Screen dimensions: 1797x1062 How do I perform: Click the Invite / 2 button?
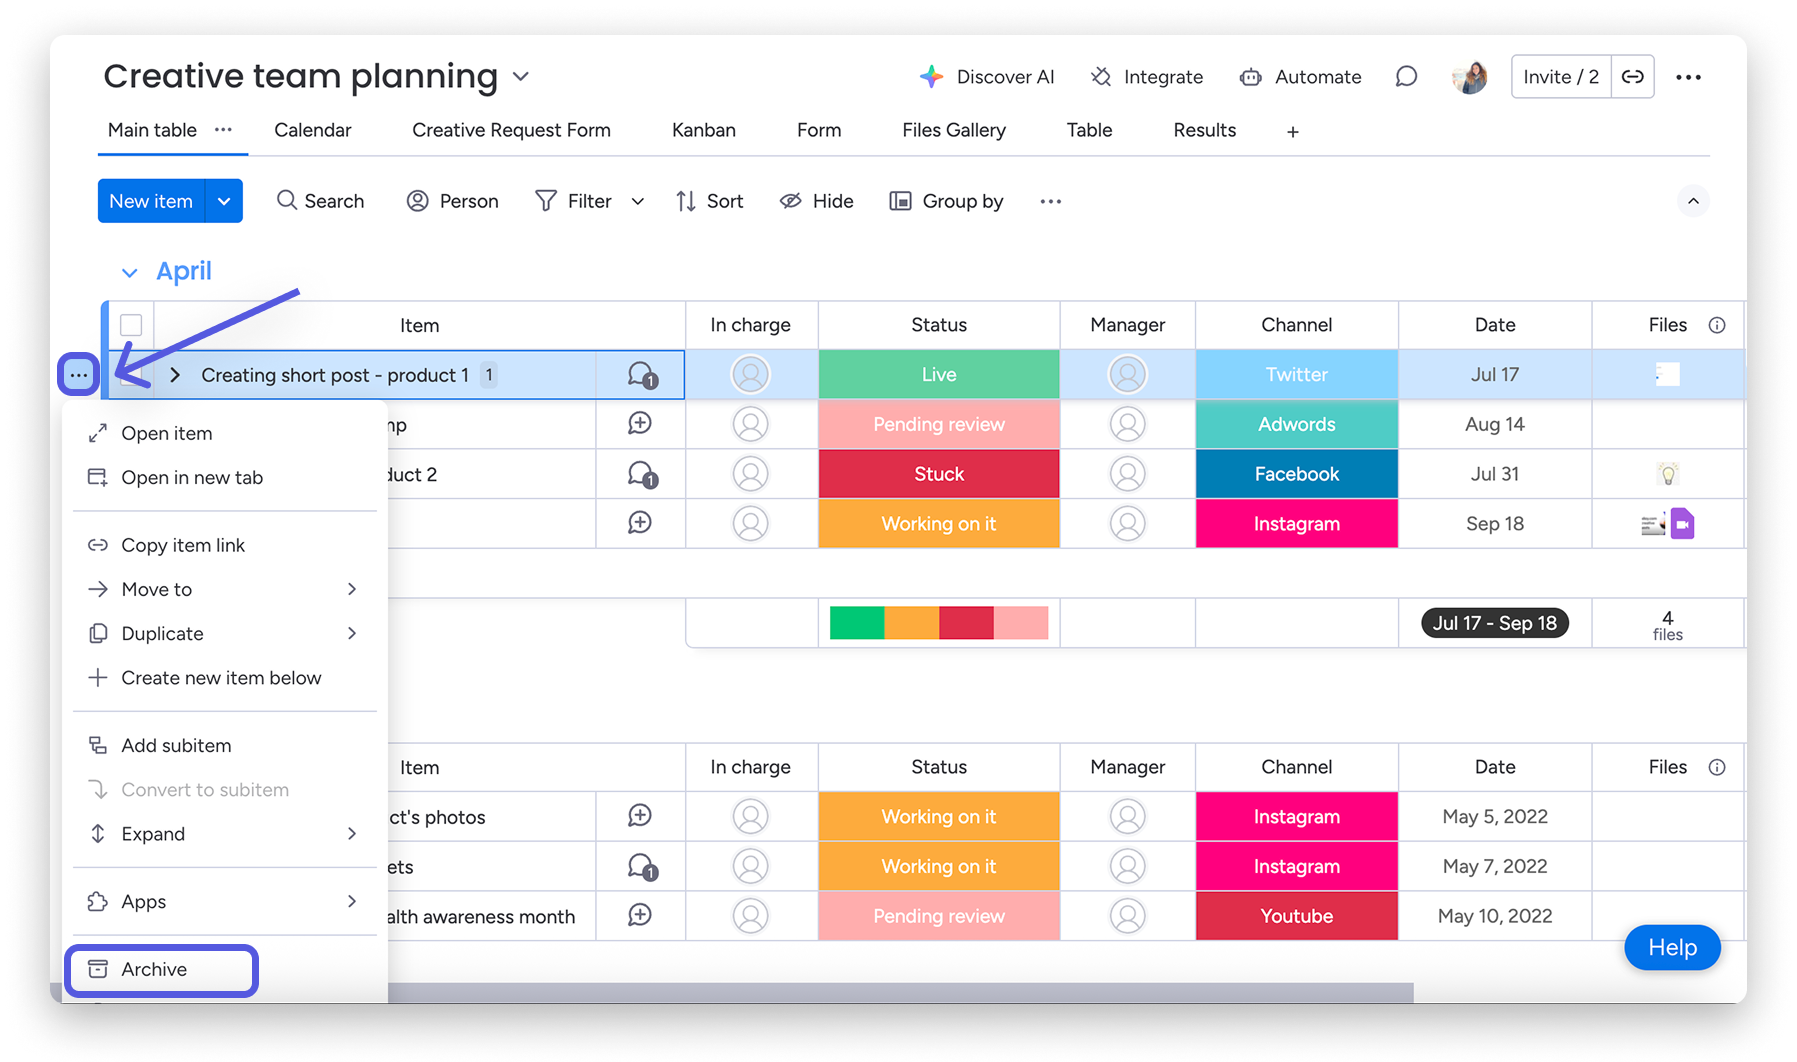pyautogui.click(x=1560, y=77)
